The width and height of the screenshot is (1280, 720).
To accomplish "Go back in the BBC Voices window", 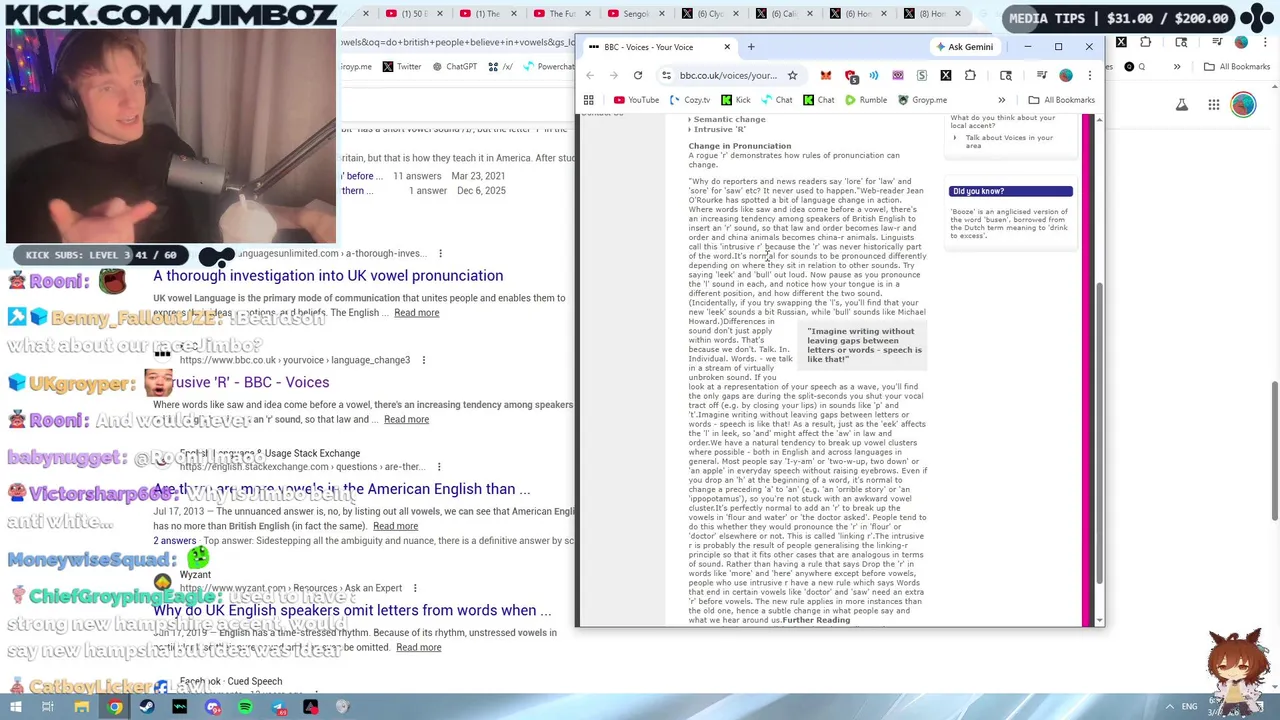I will tap(590, 75).
